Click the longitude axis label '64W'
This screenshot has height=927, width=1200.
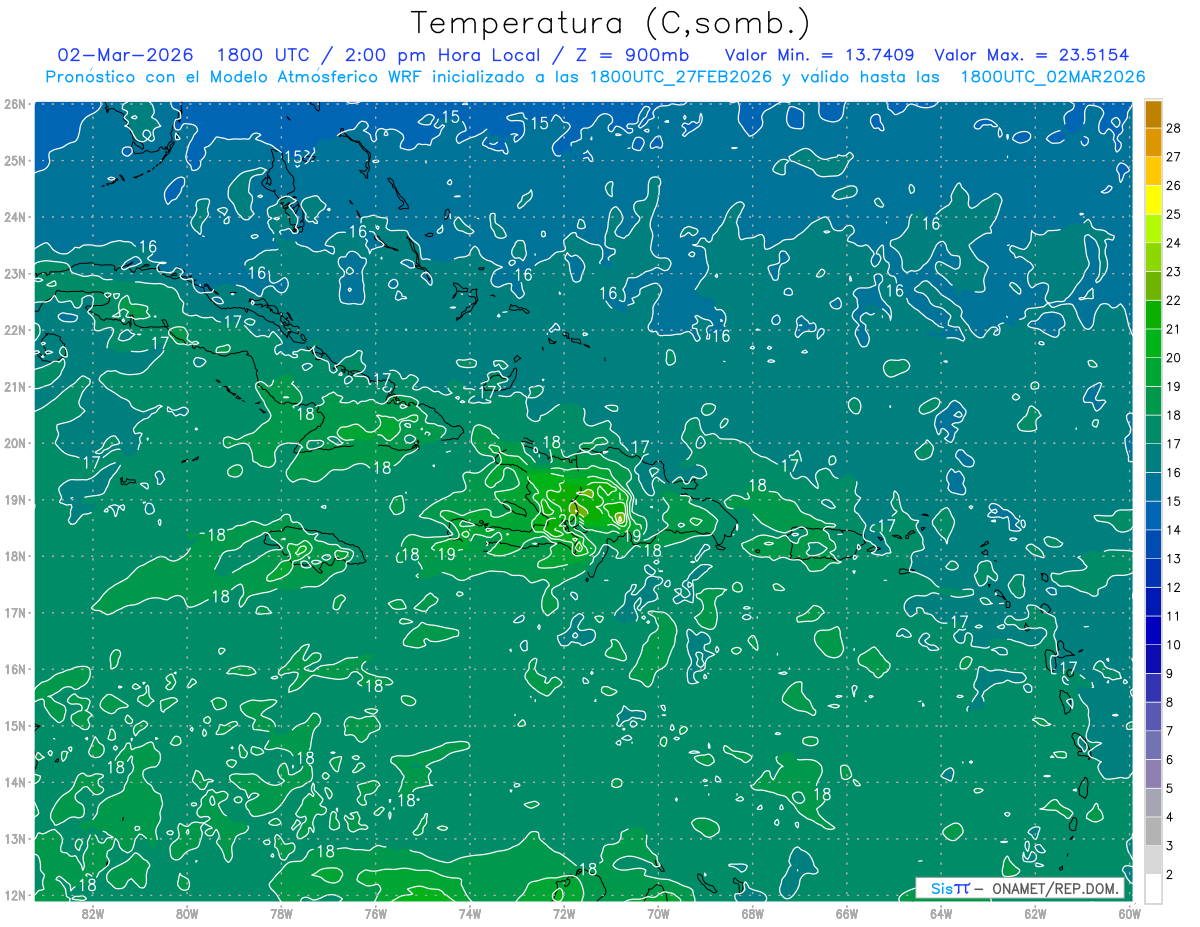click(x=941, y=913)
